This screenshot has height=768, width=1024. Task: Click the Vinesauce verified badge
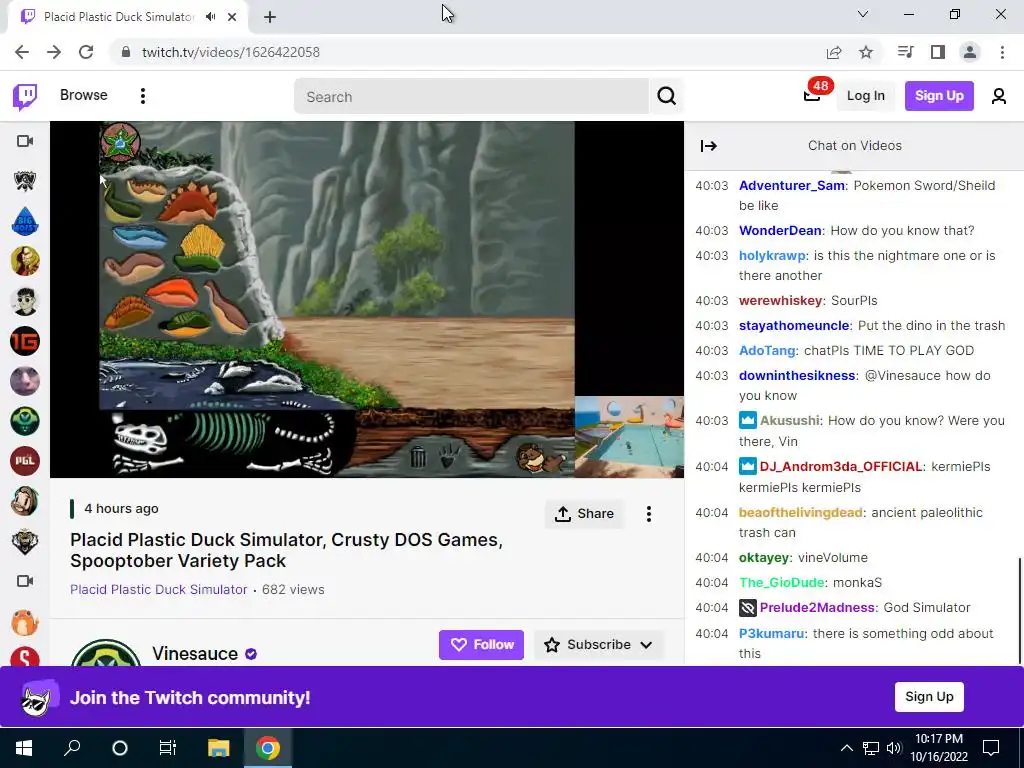tap(251, 654)
